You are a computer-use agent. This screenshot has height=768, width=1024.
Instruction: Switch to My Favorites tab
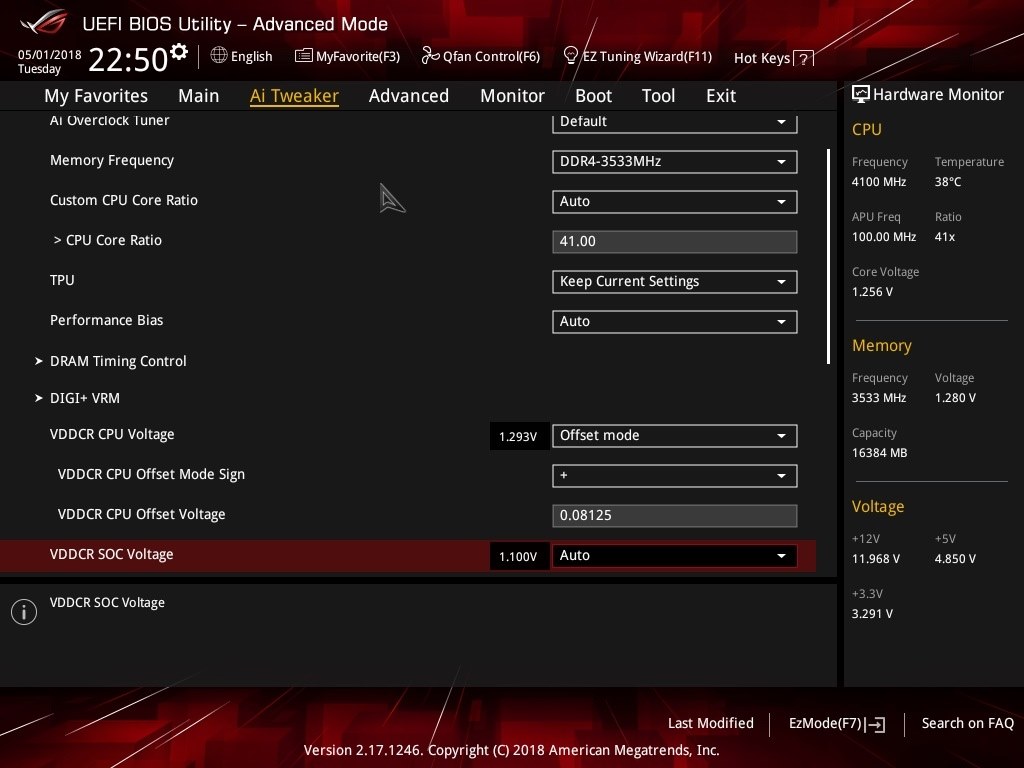96,96
